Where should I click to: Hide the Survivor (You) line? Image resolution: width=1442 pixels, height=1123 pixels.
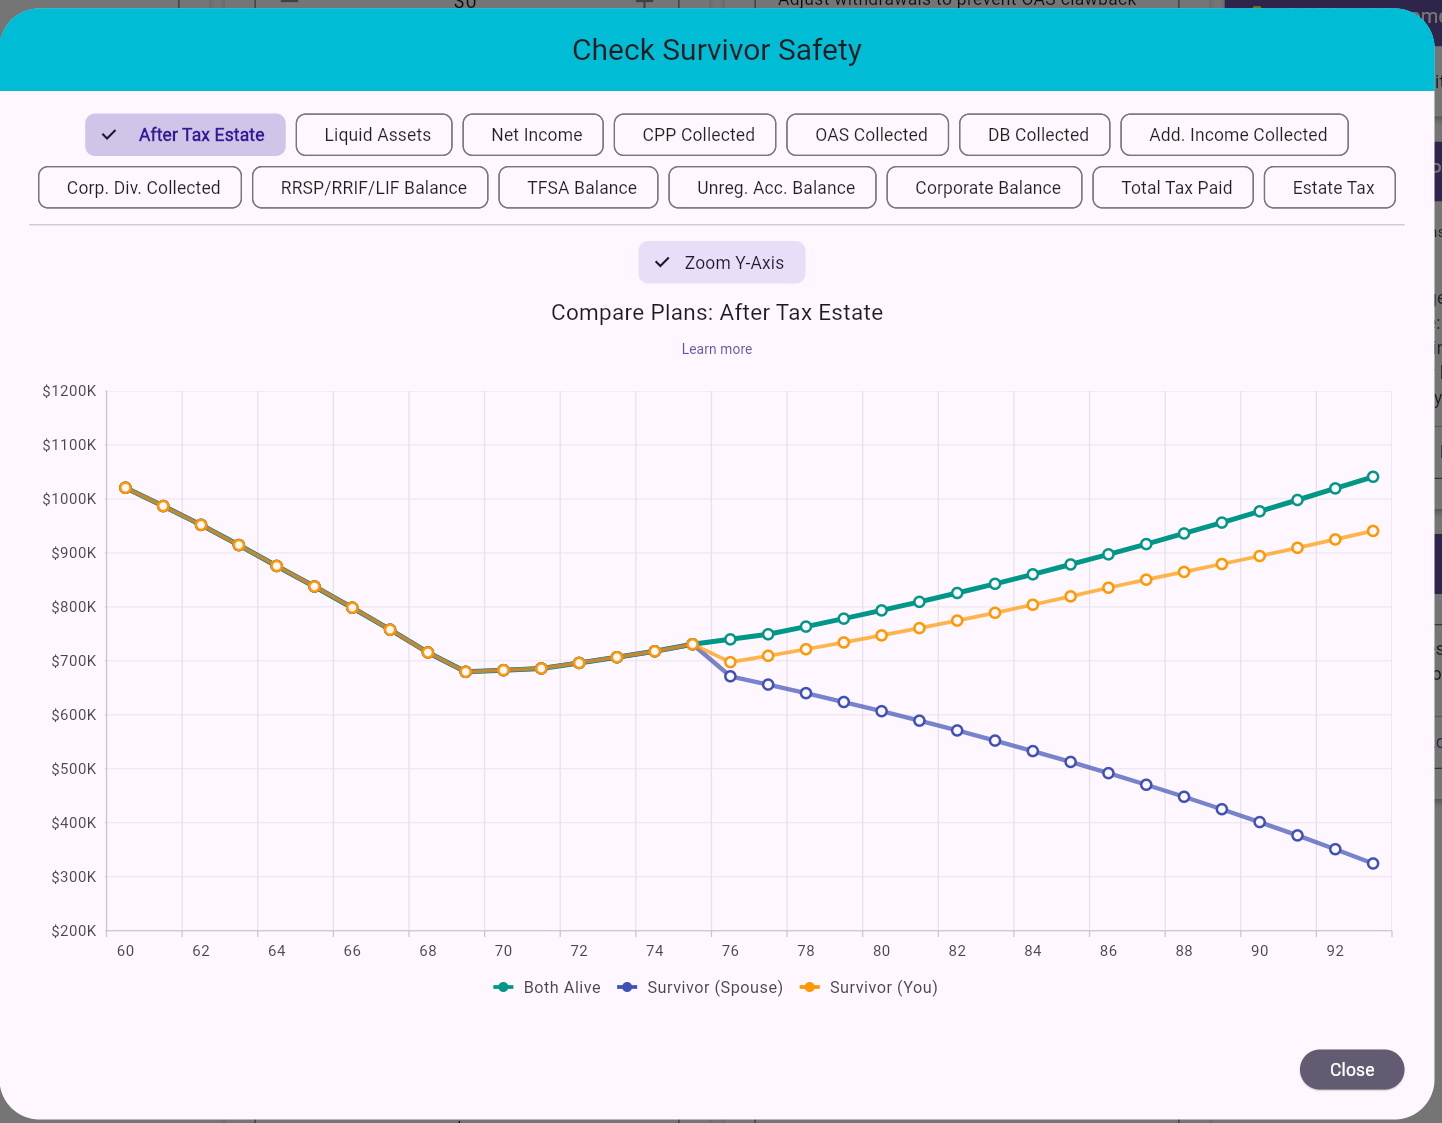coord(869,987)
